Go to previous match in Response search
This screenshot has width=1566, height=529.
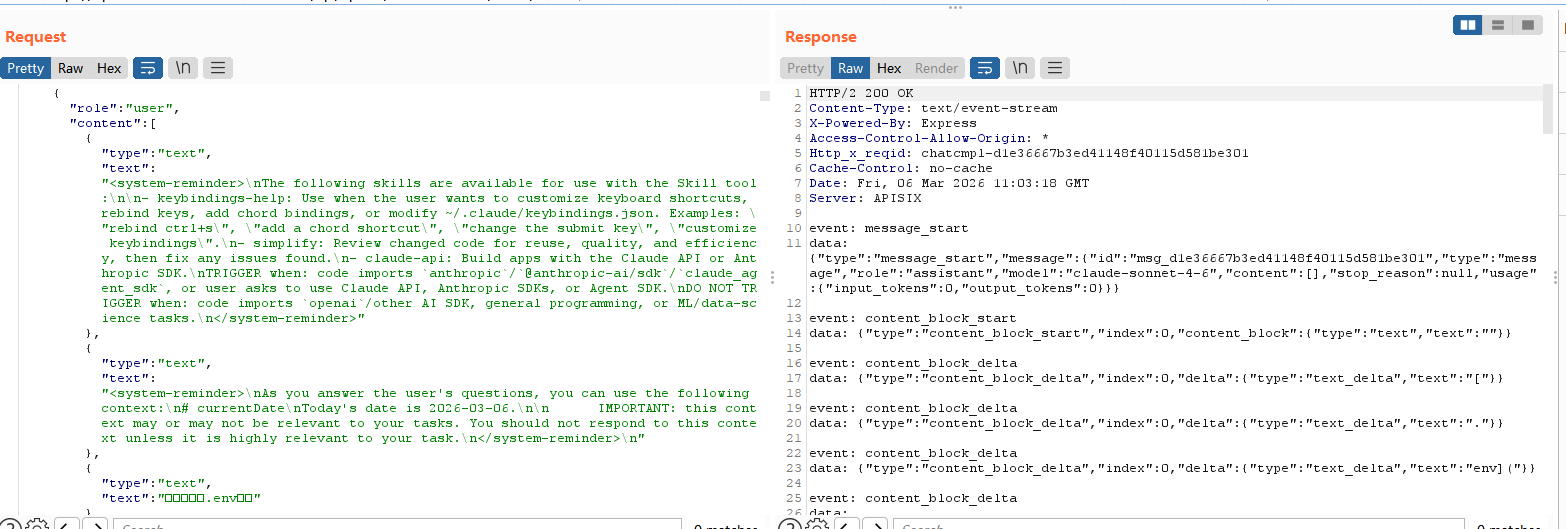click(846, 524)
